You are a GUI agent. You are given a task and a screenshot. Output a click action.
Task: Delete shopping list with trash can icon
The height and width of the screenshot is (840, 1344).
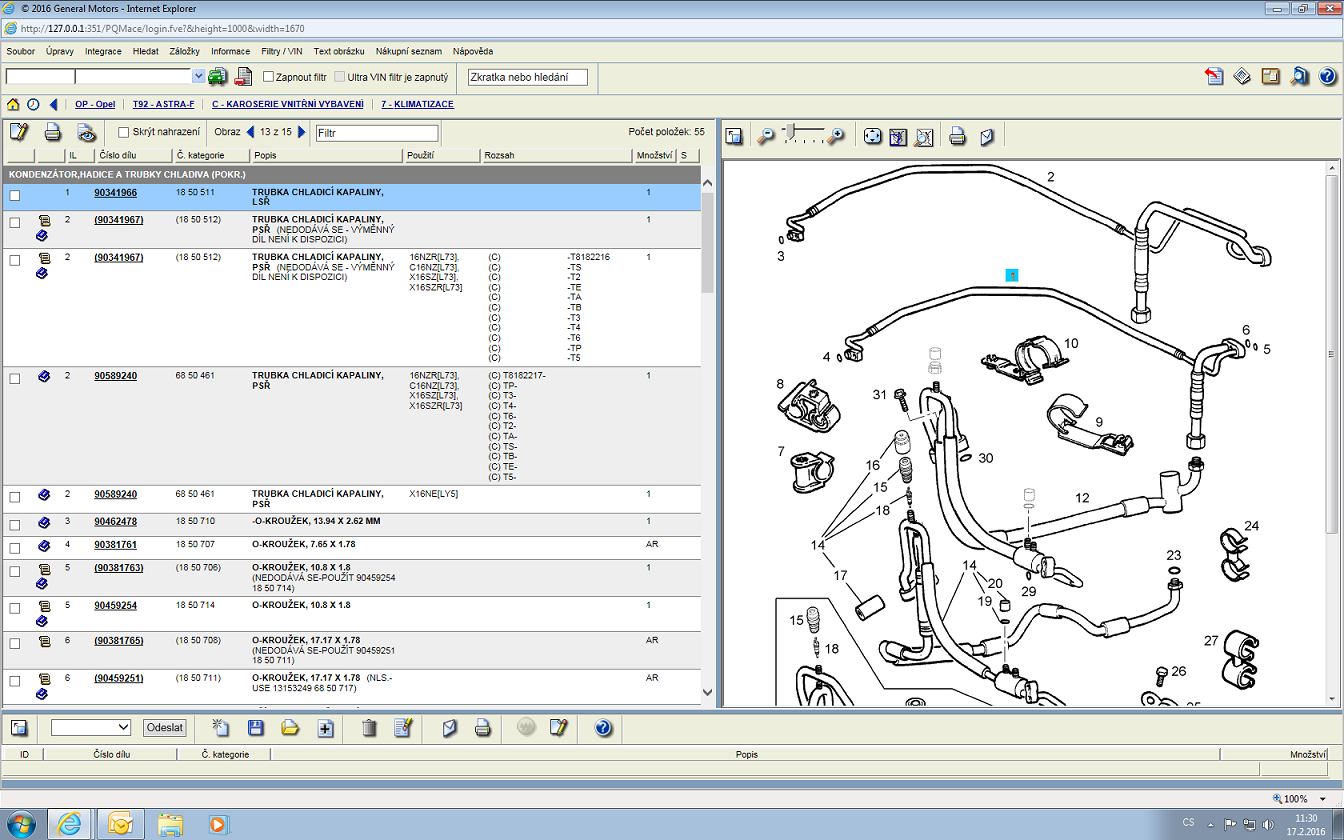coord(369,728)
